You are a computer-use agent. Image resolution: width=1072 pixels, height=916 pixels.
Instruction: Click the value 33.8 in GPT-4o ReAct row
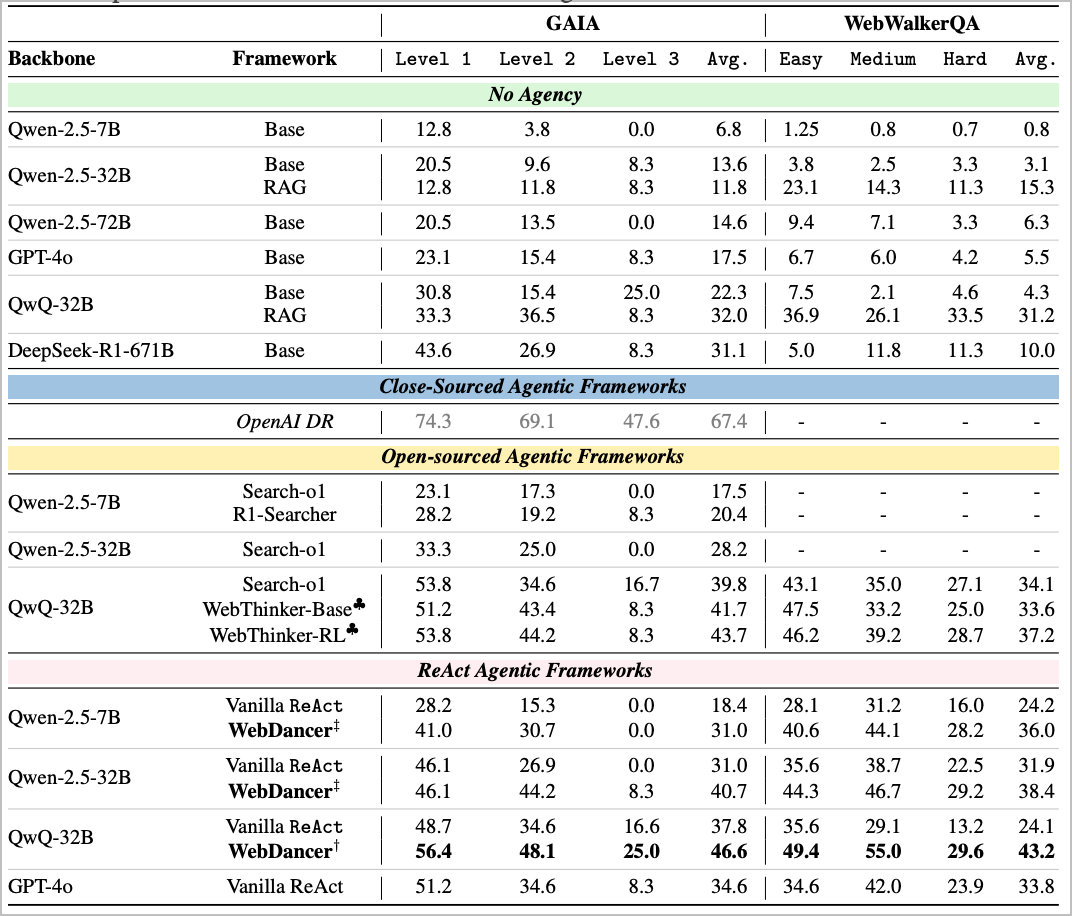(1036, 886)
